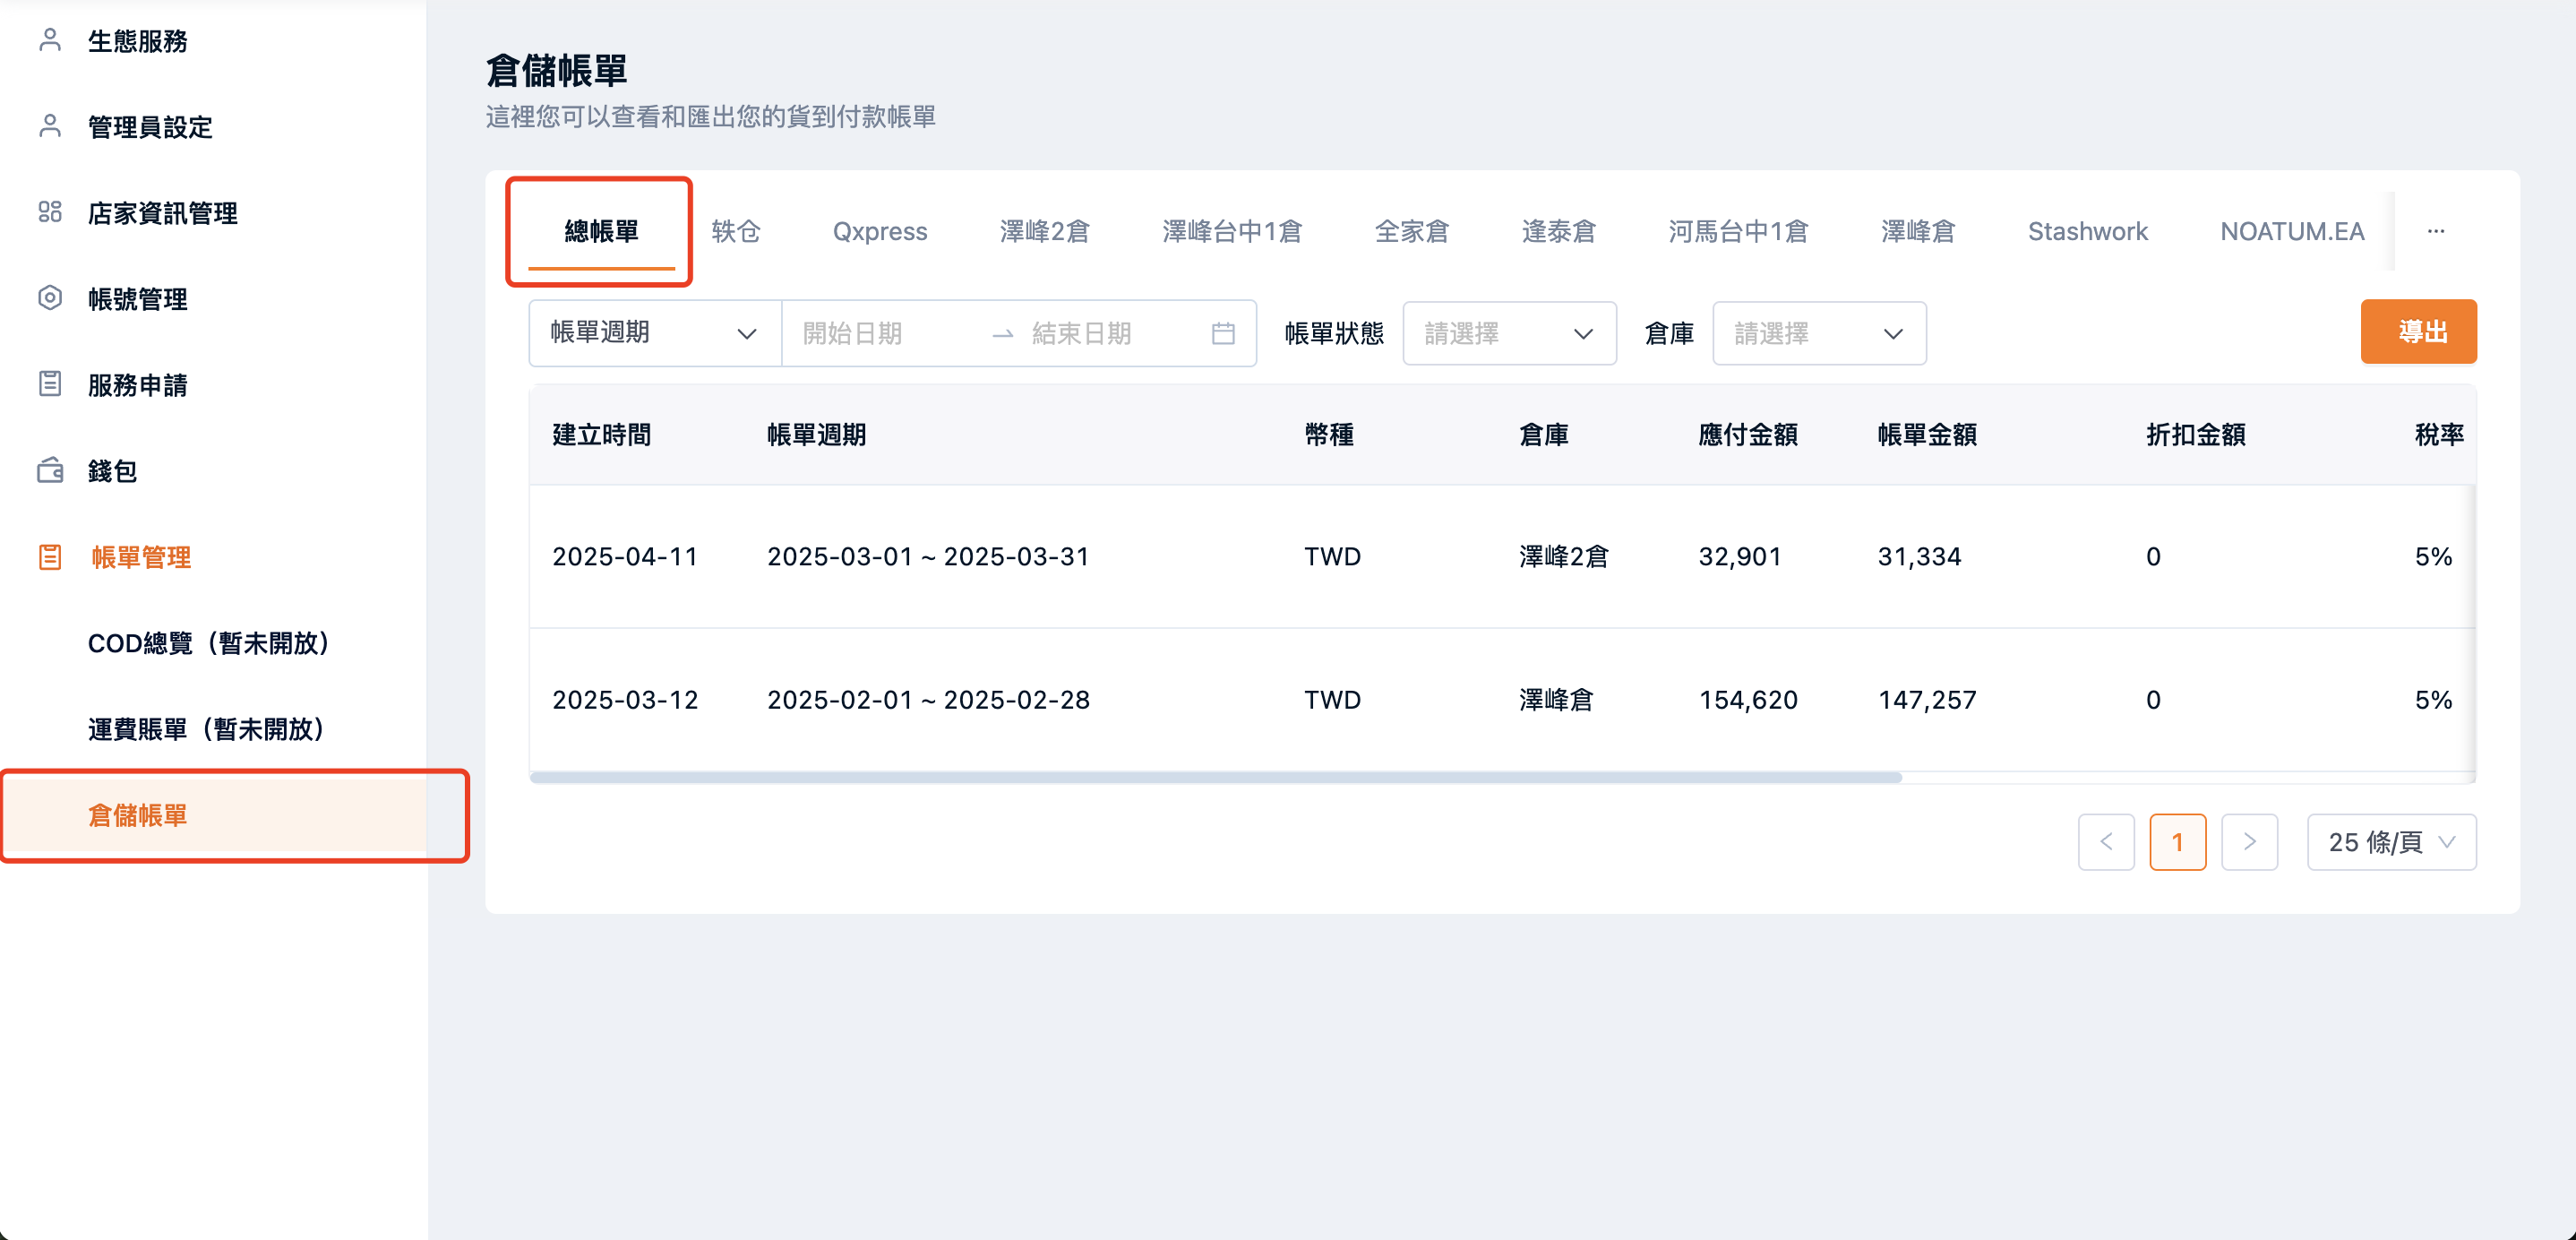Click the 澤峰倉 warehouse table cell
The image size is (2576, 1240).
[1556, 700]
